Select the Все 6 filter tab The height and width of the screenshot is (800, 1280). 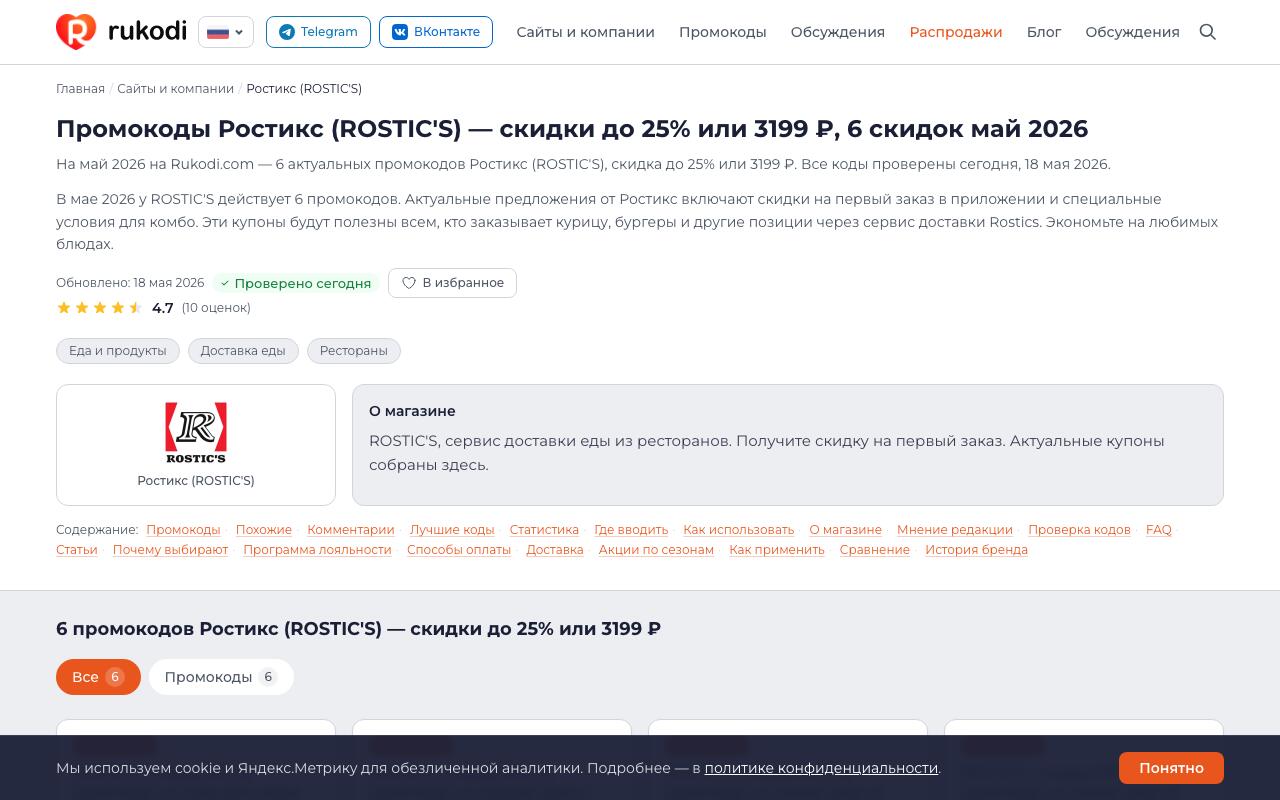[98, 677]
